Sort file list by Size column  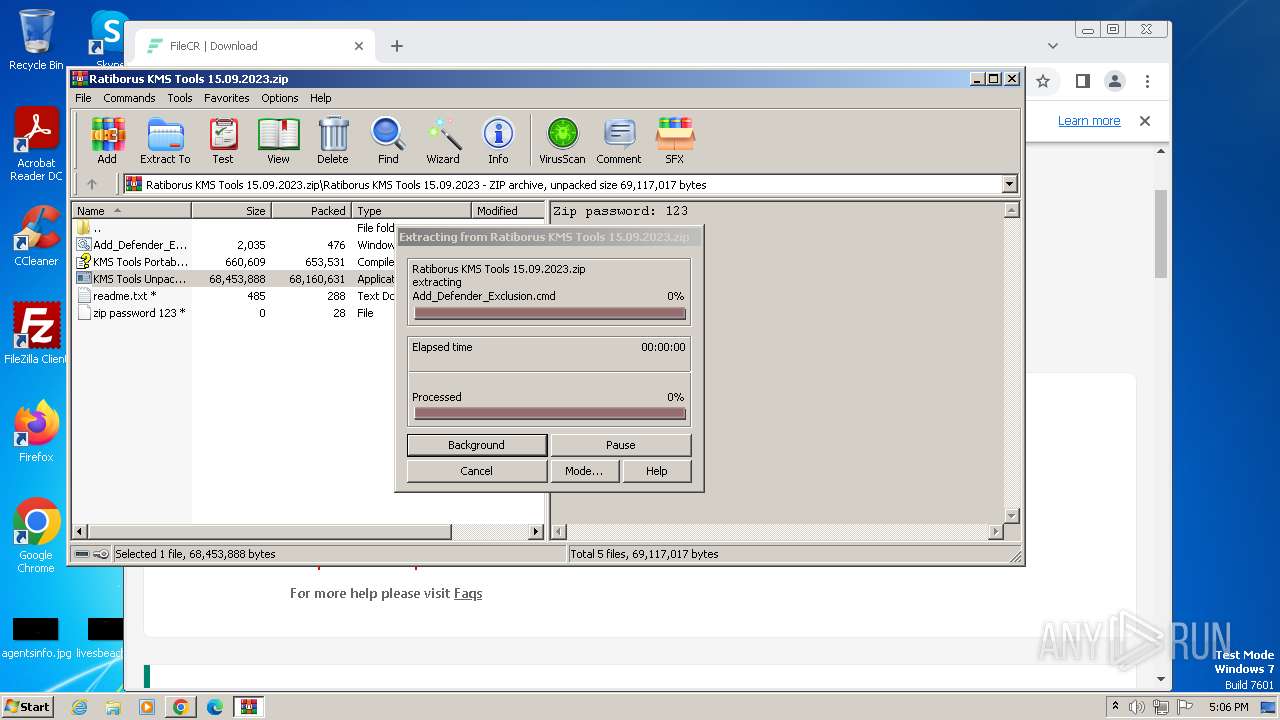coord(231,211)
